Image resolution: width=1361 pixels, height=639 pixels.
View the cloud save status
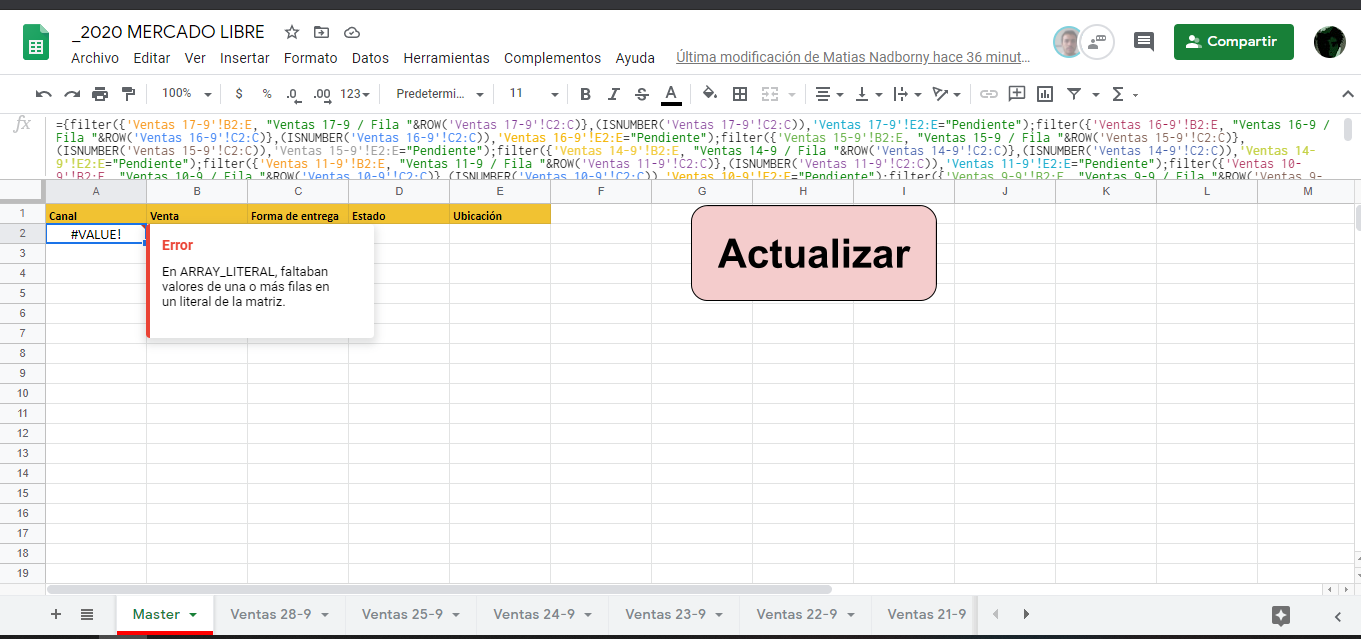pos(351,32)
